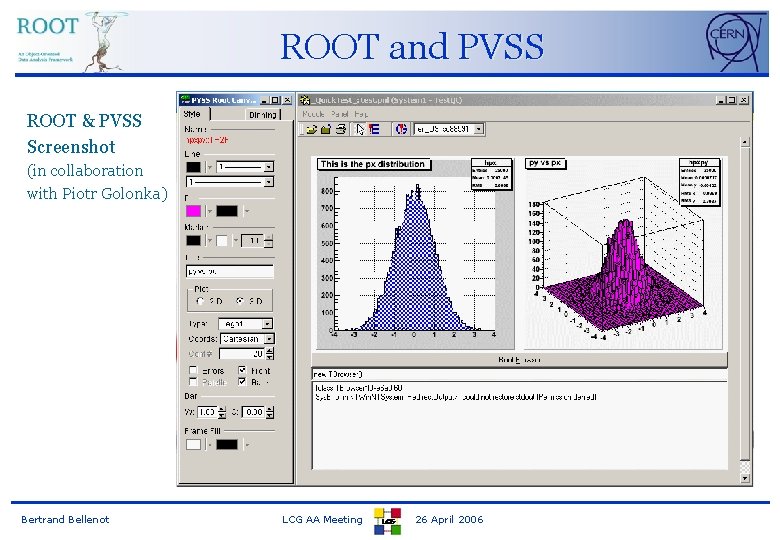Viewport: 780px width, 540px height.
Task: Click the Bar W value field
Action: (x=207, y=412)
